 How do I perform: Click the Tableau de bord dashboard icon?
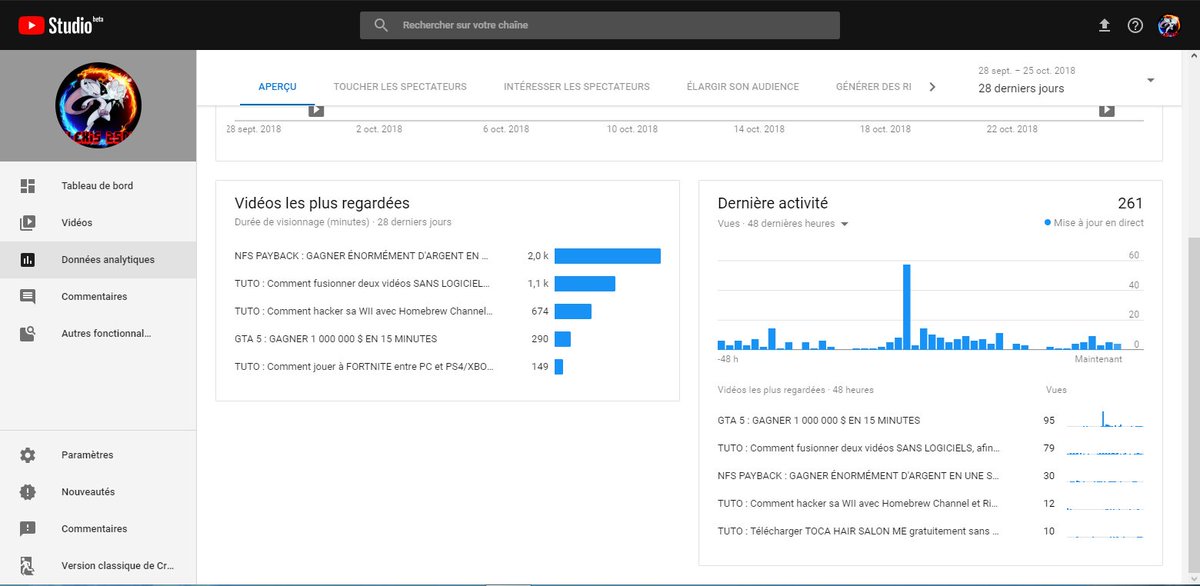click(27, 186)
